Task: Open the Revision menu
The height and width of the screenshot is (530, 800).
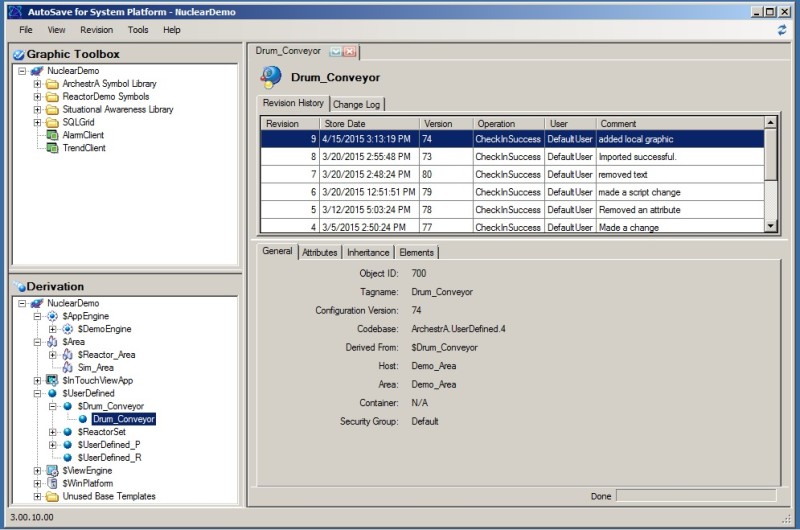Action: (x=96, y=30)
